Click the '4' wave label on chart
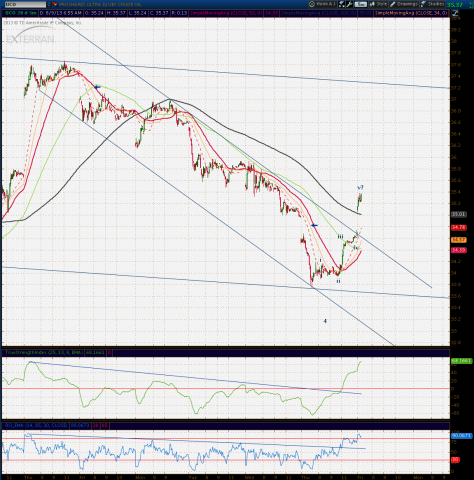This screenshot has height=480, width=474. pyautogui.click(x=325, y=321)
